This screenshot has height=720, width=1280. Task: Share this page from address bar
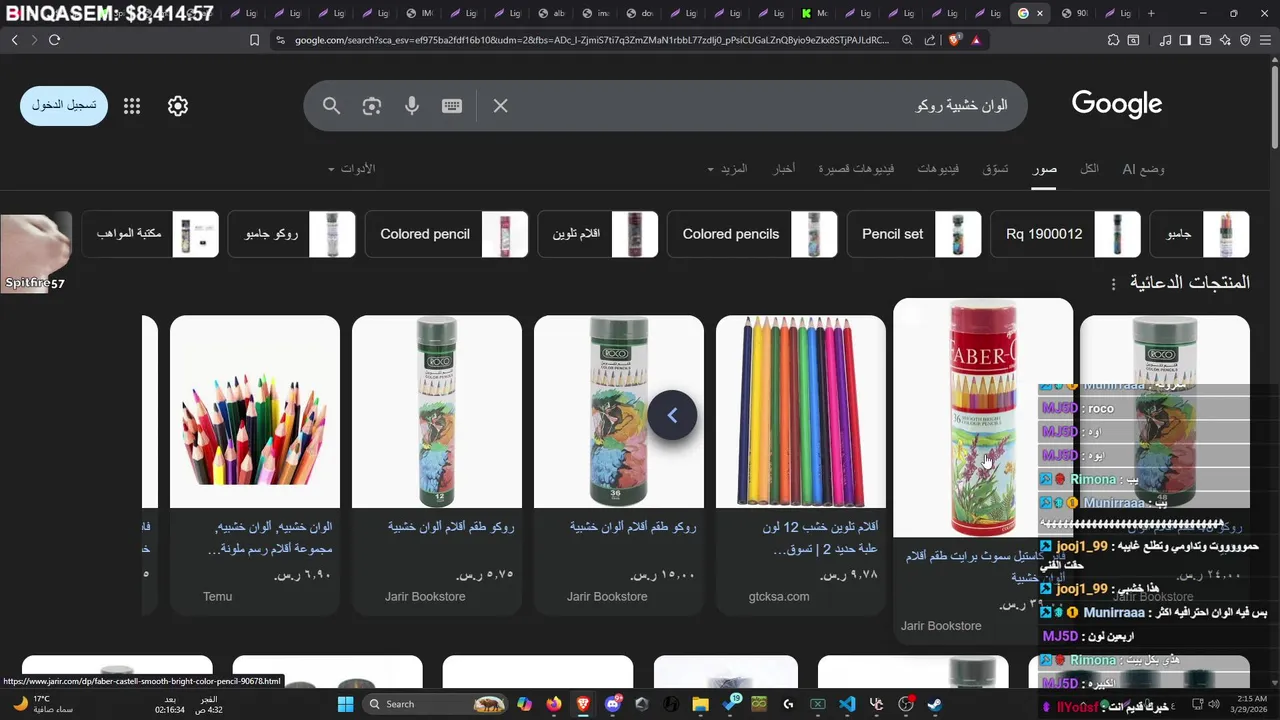pyautogui.click(x=930, y=40)
